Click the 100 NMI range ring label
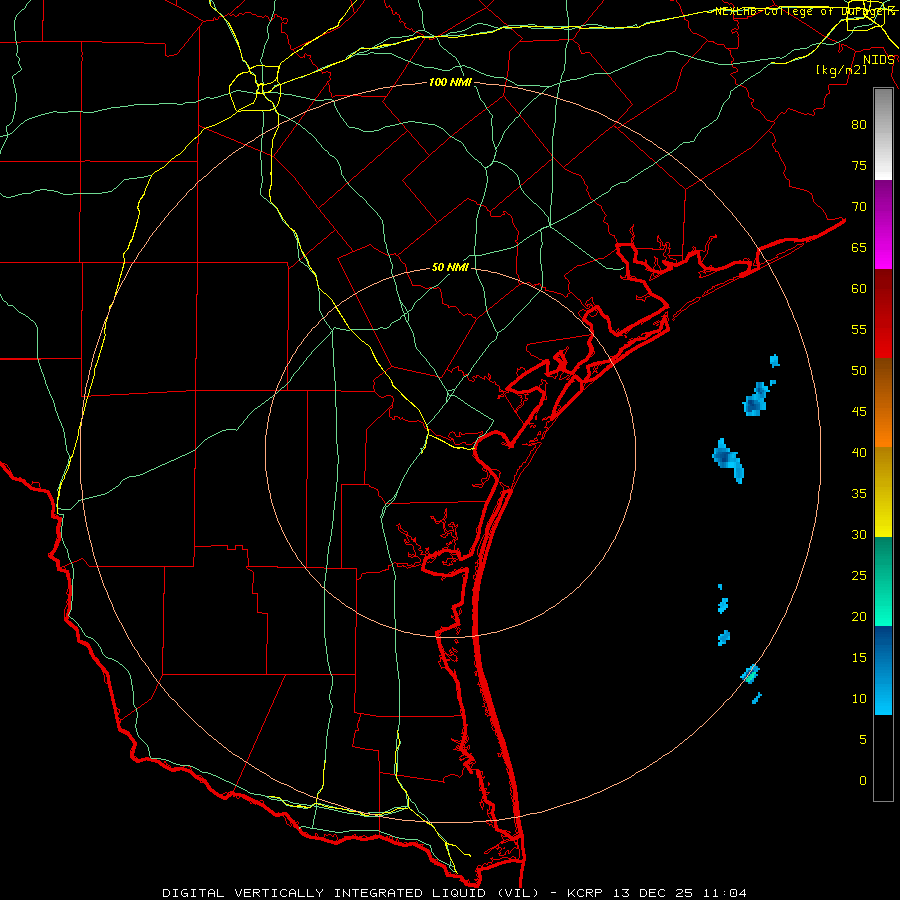Viewport: 900px width, 900px height. pos(450,83)
